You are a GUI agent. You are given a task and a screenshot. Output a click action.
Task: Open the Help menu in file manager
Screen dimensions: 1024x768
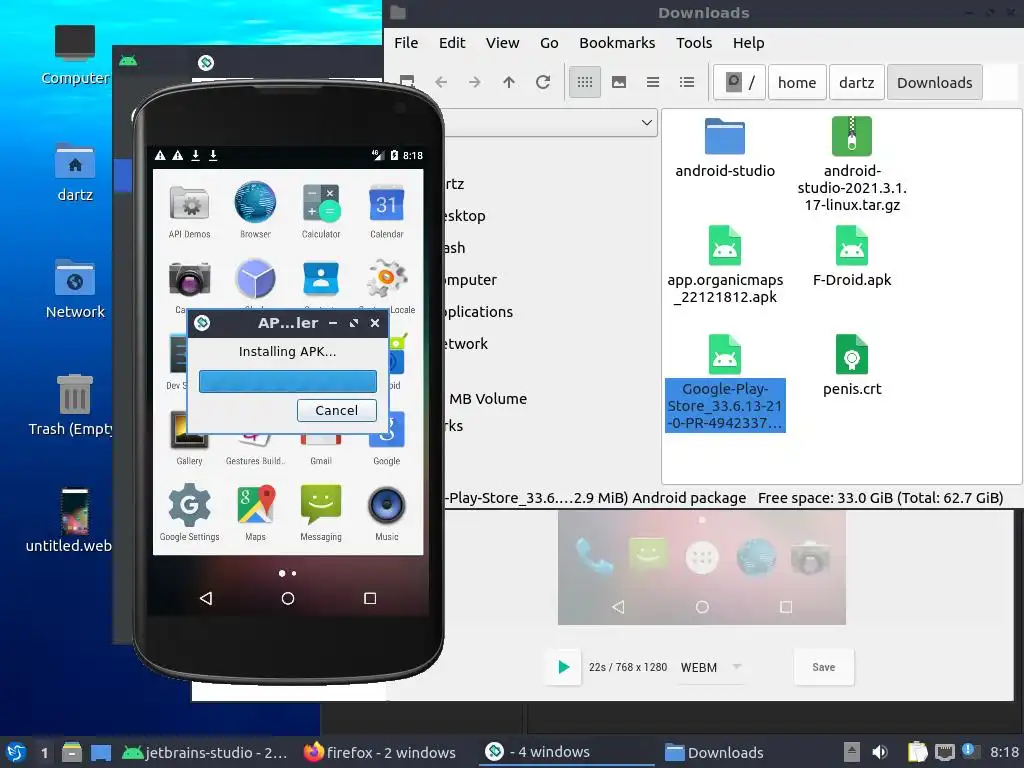(x=748, y=42)
